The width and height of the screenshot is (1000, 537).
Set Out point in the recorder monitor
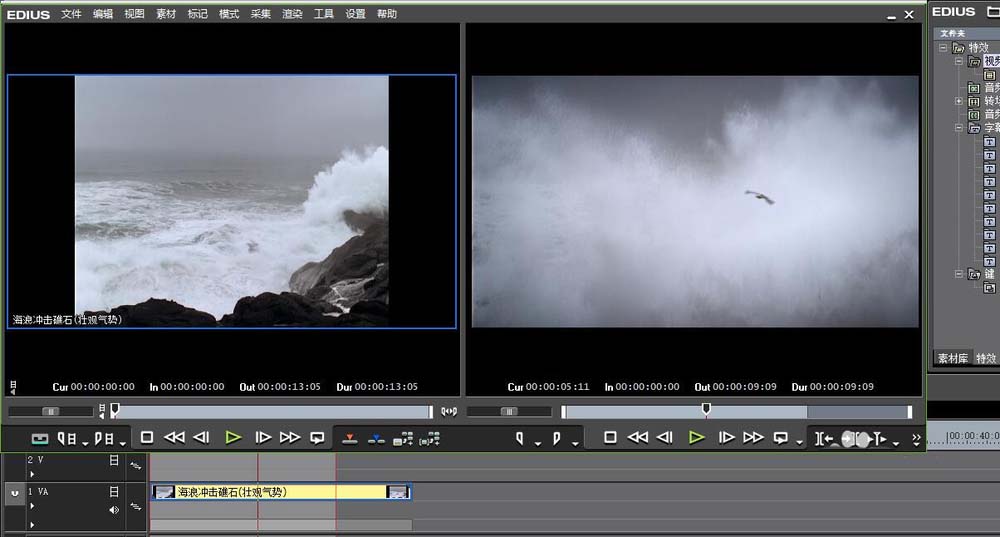click(x=557, y=439)
